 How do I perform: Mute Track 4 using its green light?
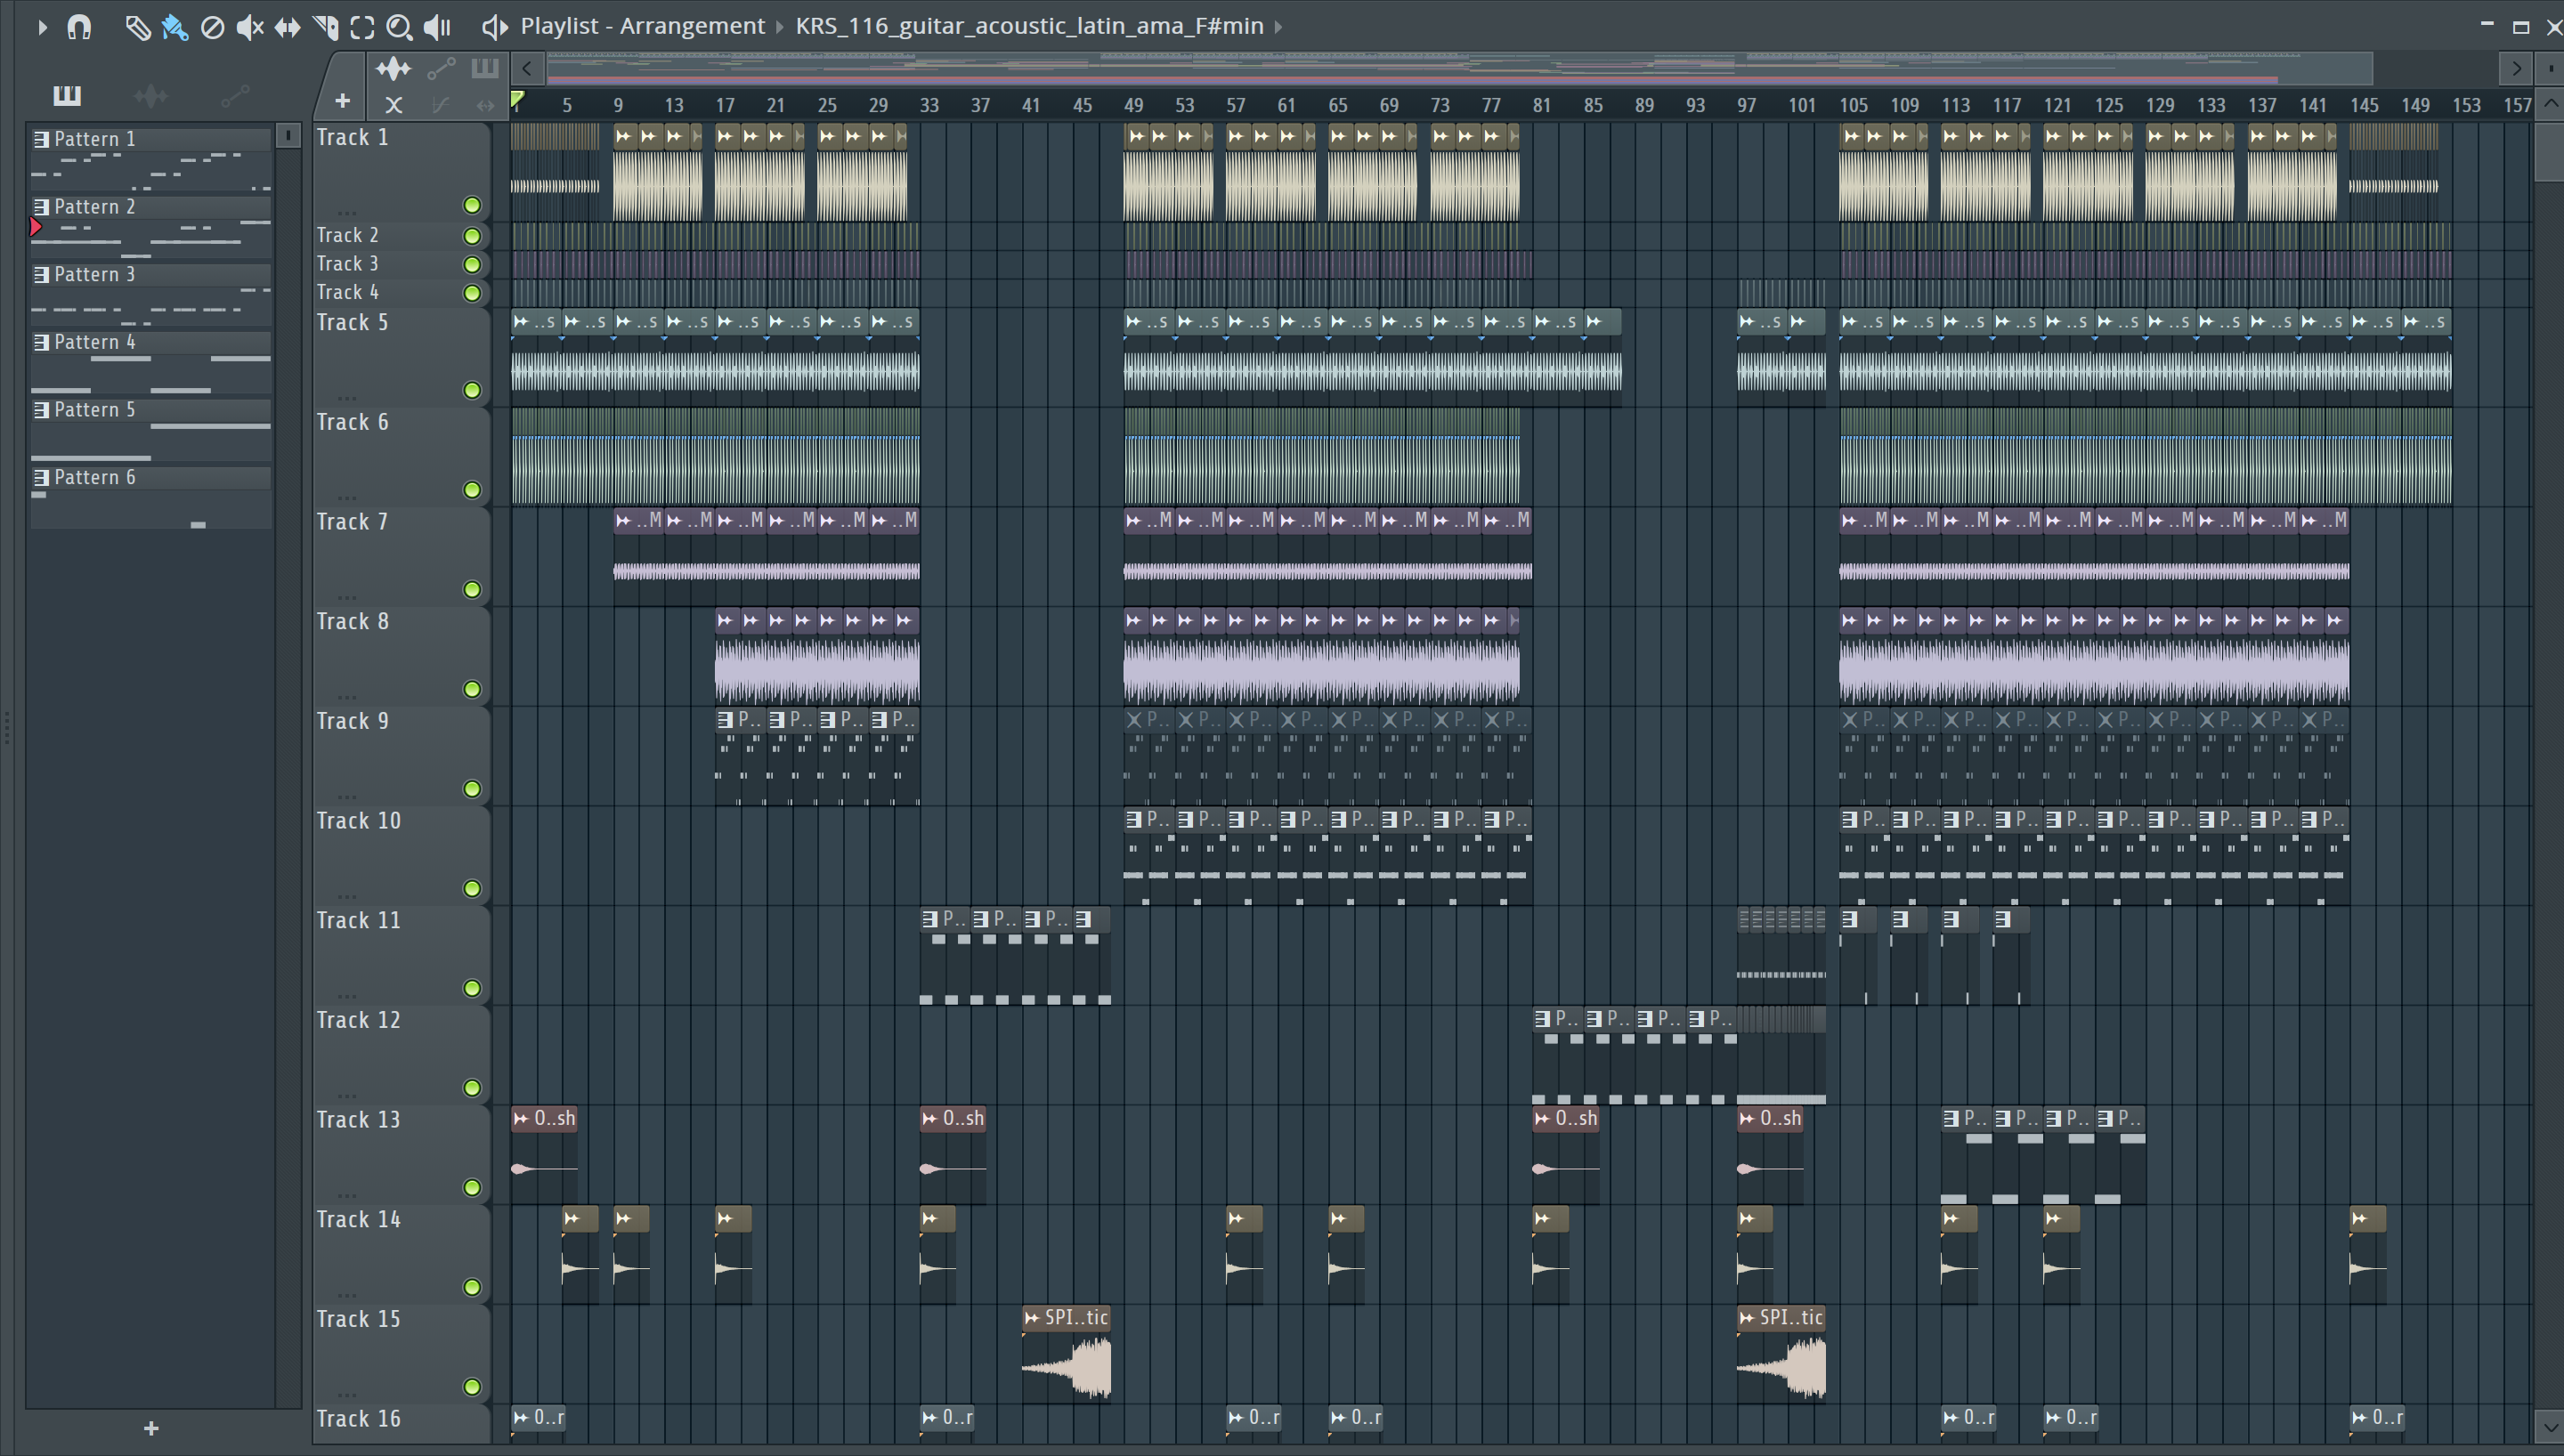[472, 293]
